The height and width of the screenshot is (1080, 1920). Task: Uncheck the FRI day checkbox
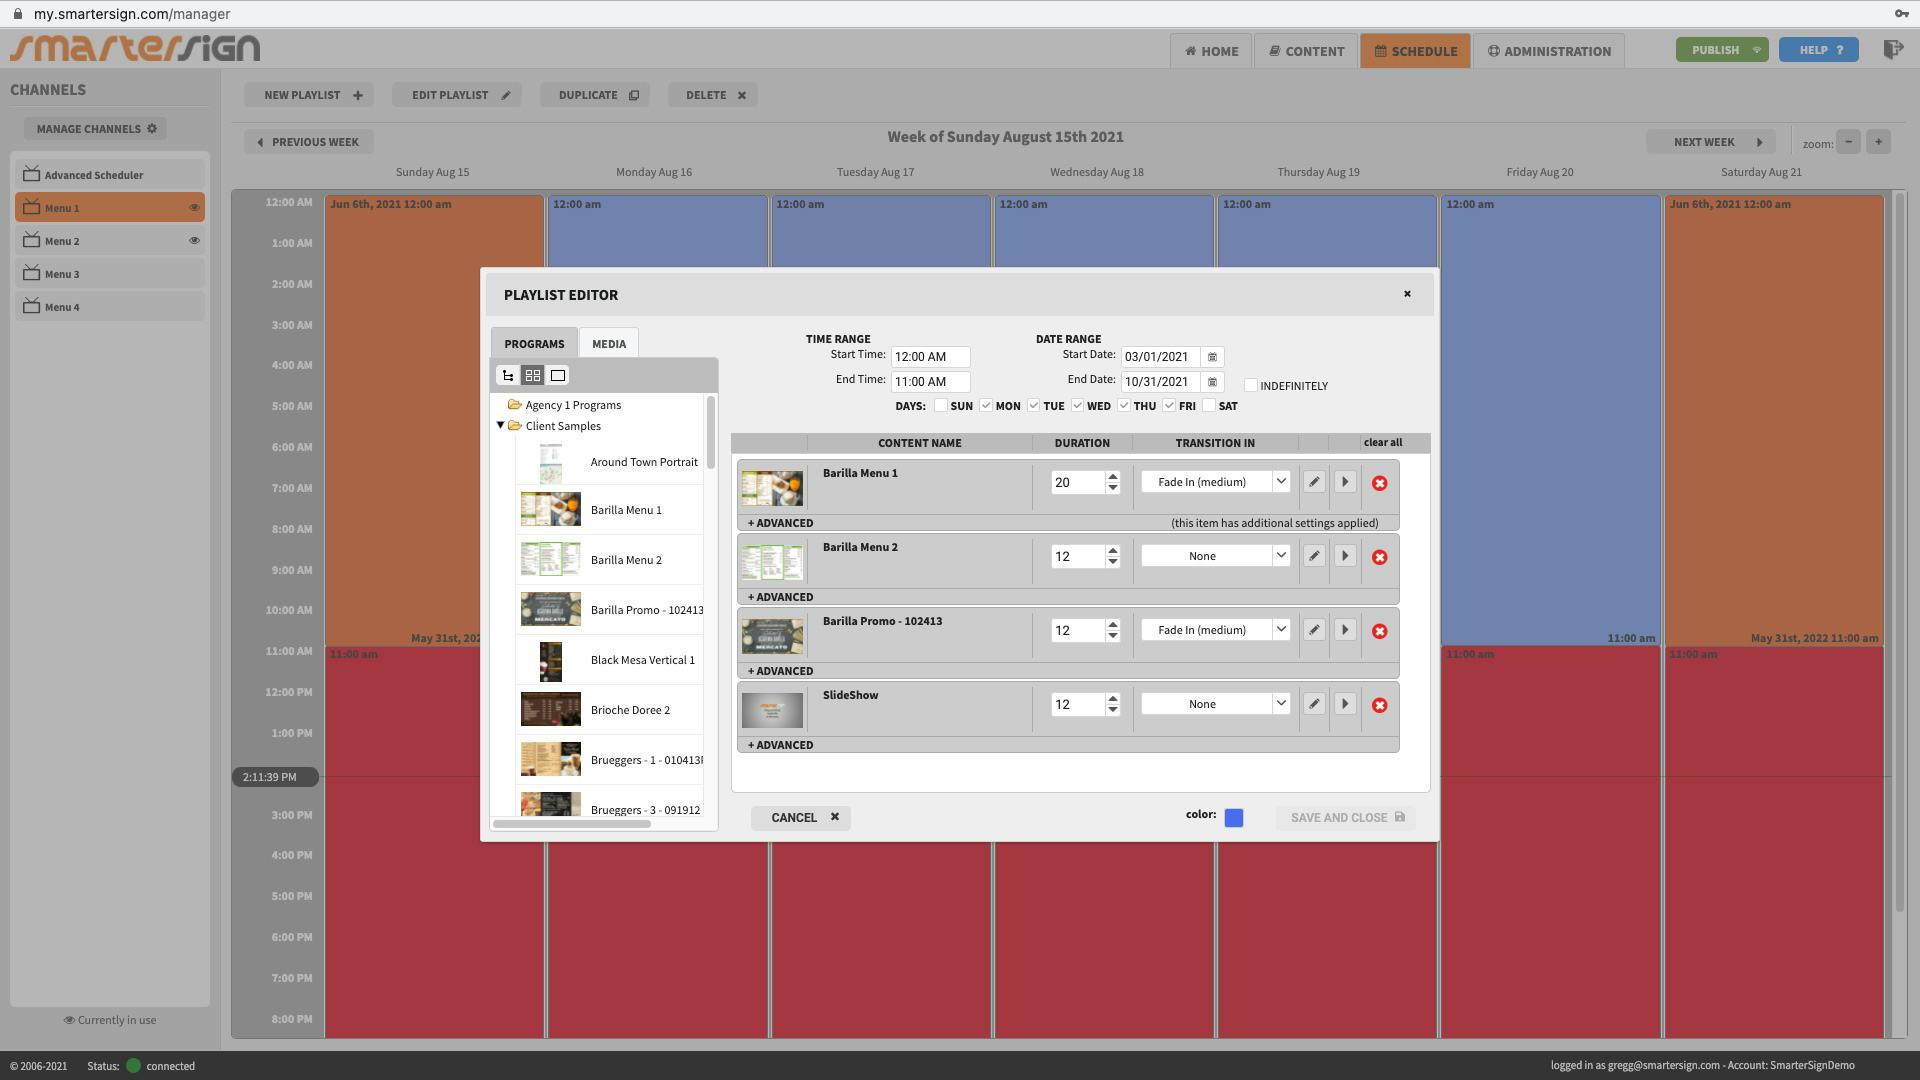(x=1168, y=406)
